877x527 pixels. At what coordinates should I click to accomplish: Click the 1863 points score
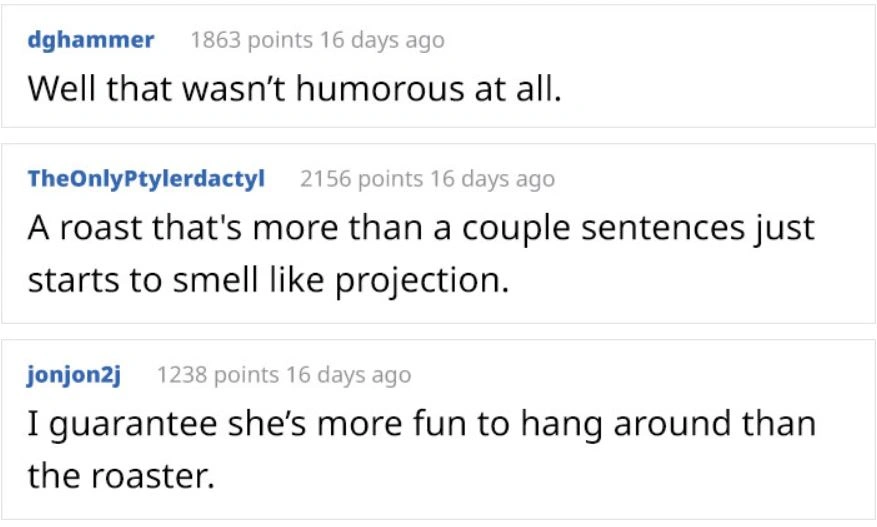coord(249,40)
